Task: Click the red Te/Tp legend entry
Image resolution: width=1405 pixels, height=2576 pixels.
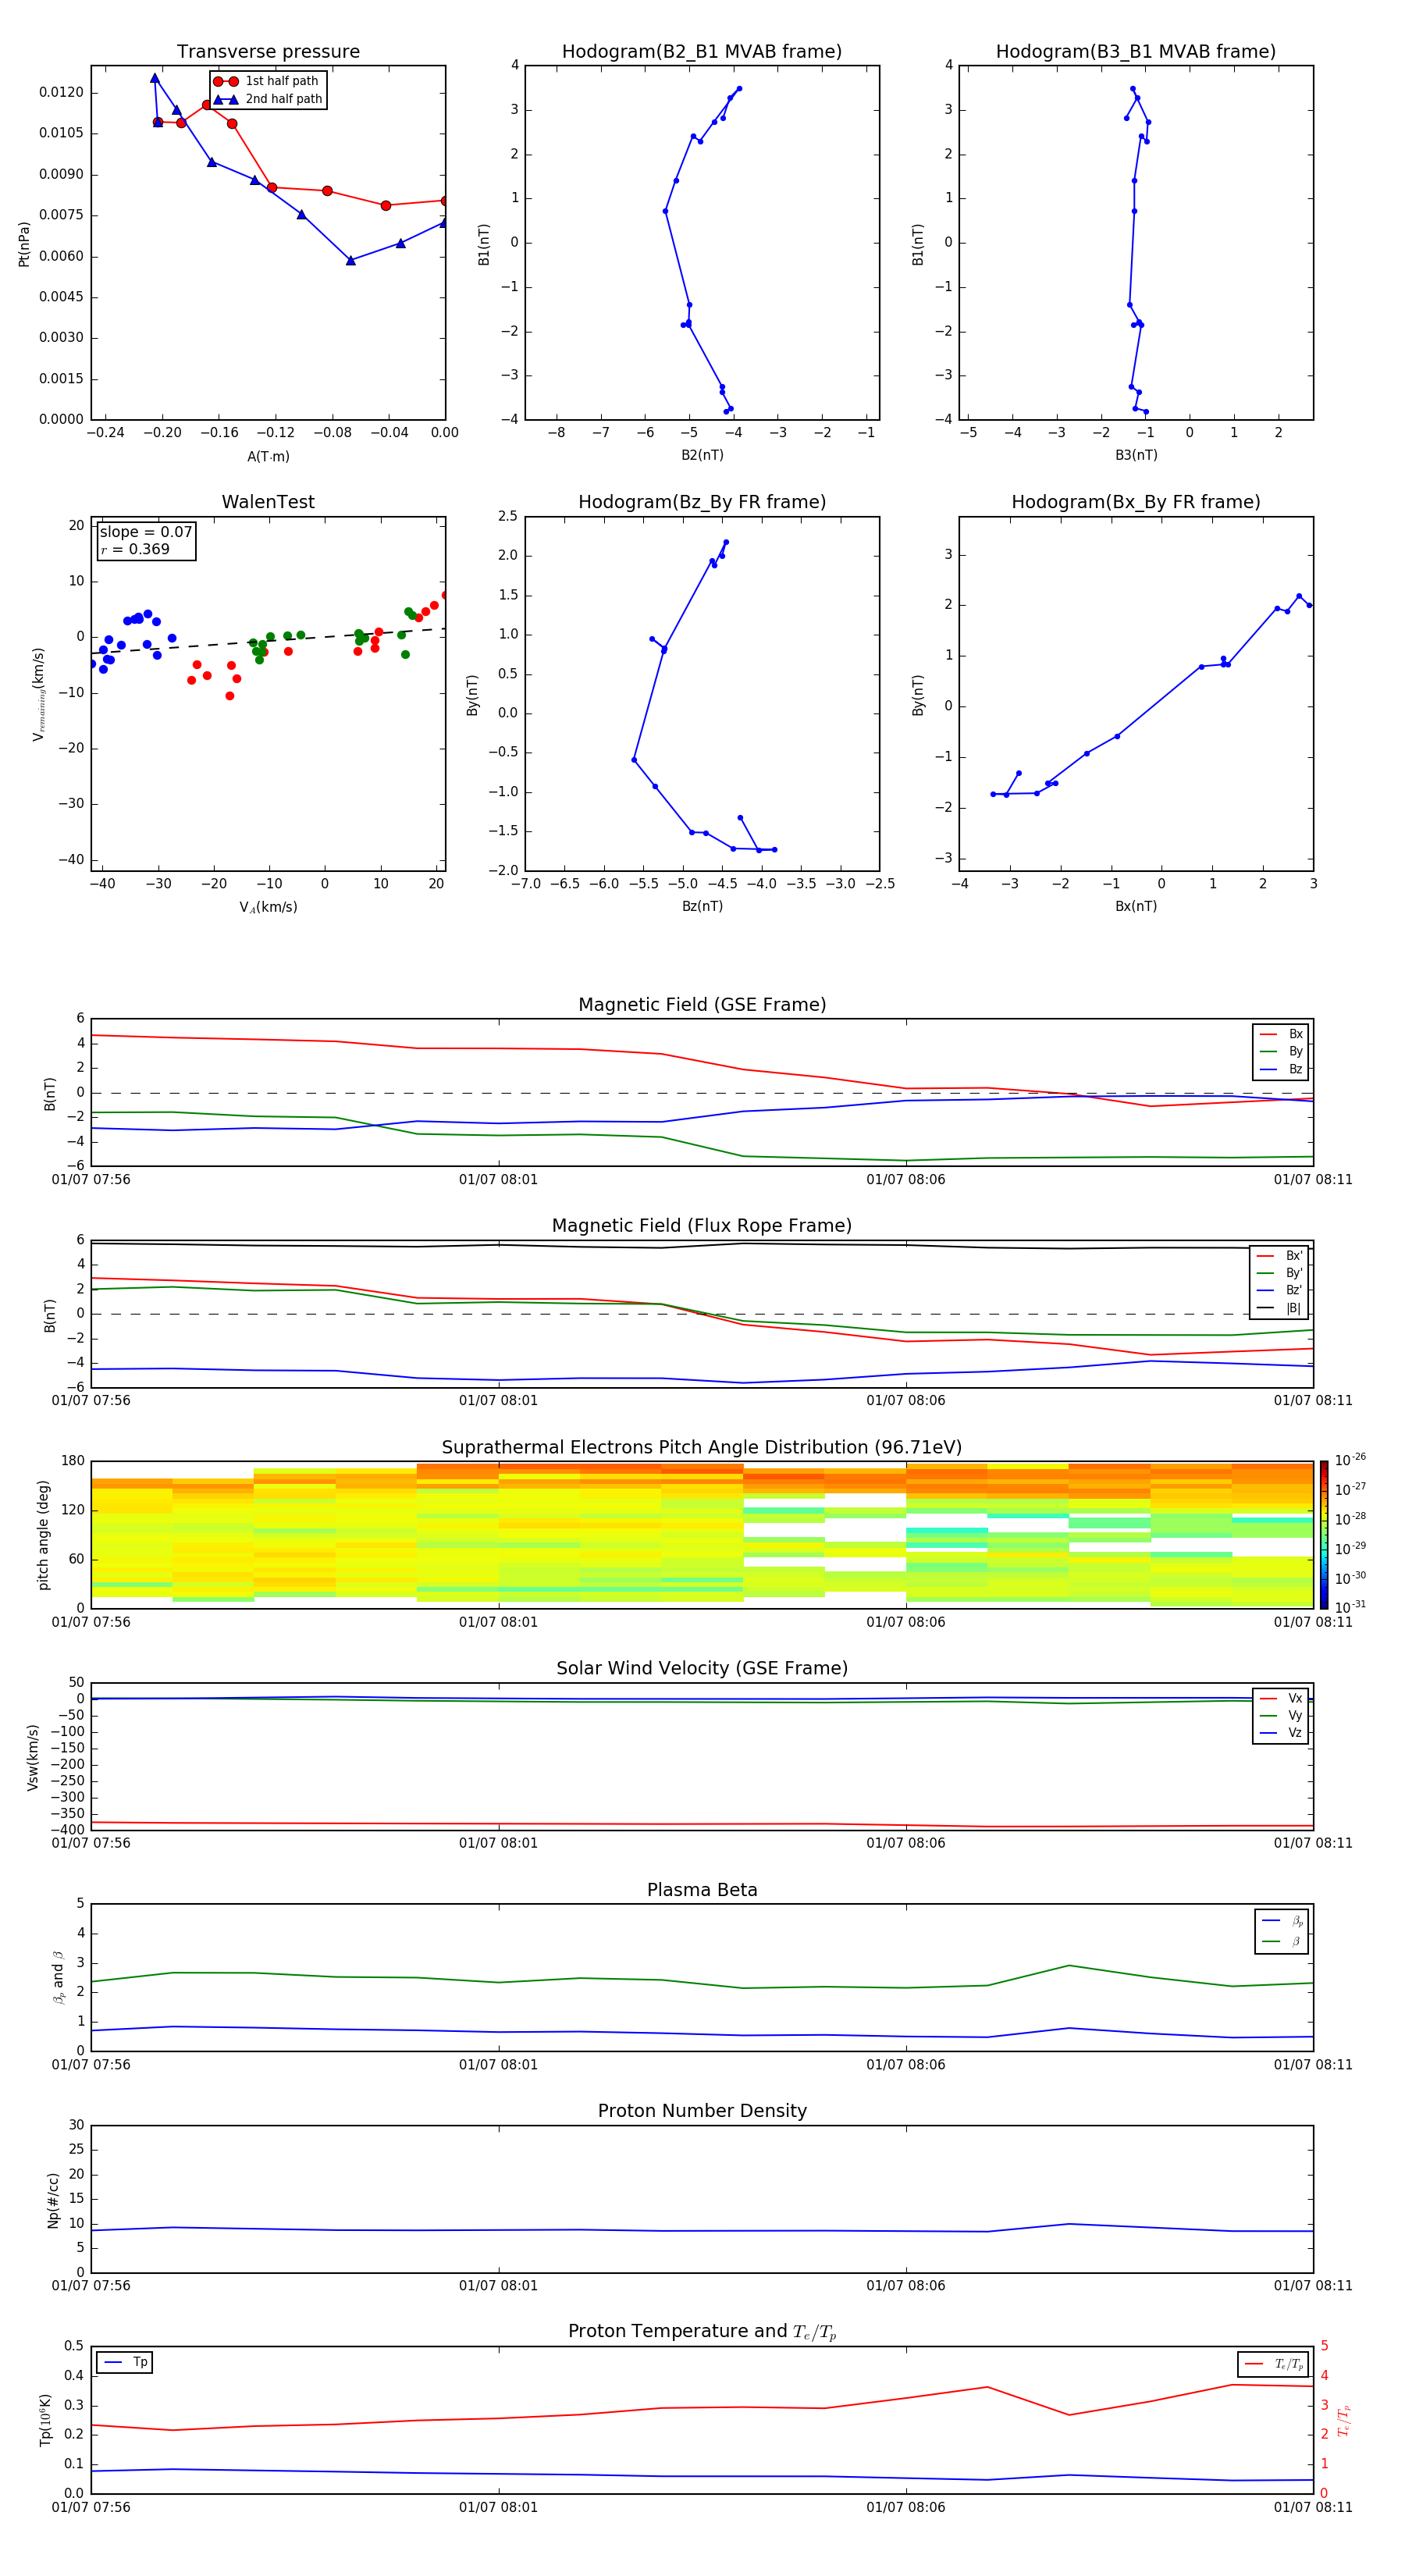Action: coord(1273,2364)
